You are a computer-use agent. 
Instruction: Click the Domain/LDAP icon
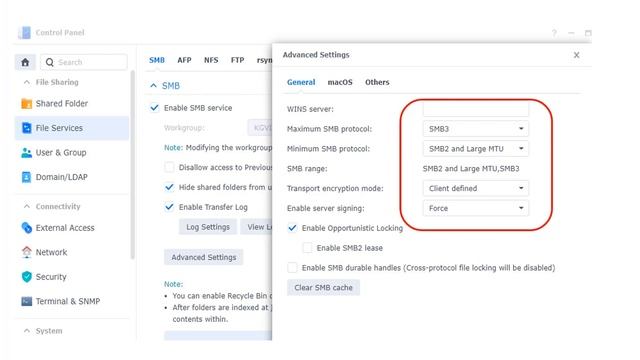(x=27, y=177)
